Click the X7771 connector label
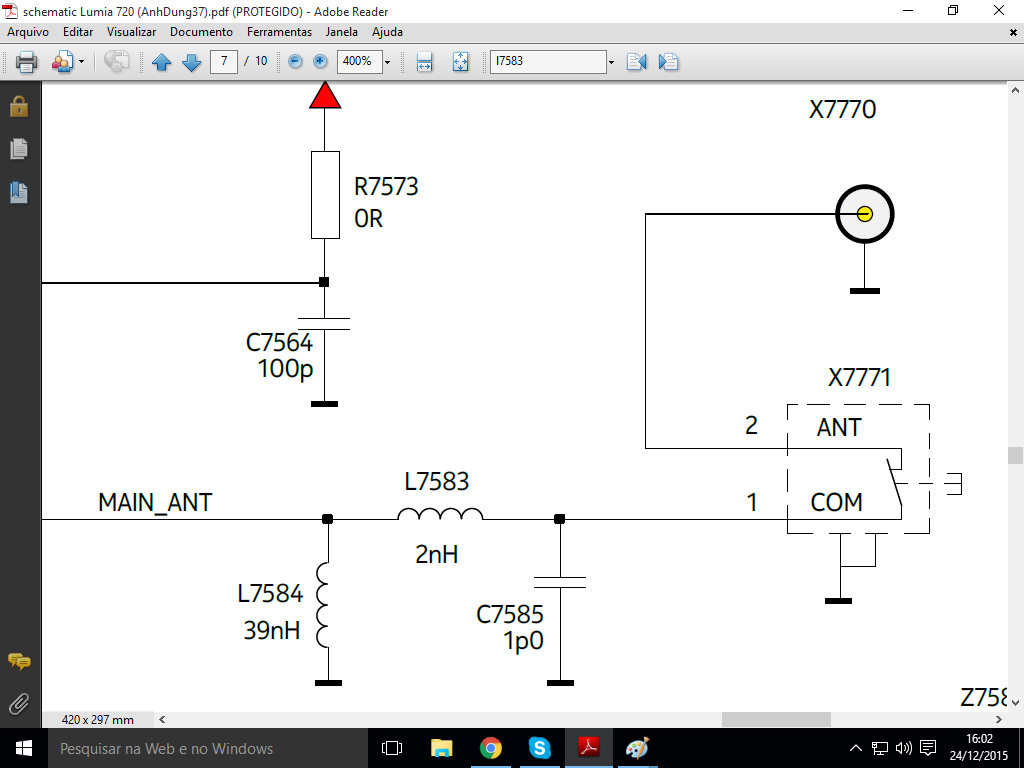This screenshot has height=768, width=1024. pyautogui.click(x=859, y=377)
